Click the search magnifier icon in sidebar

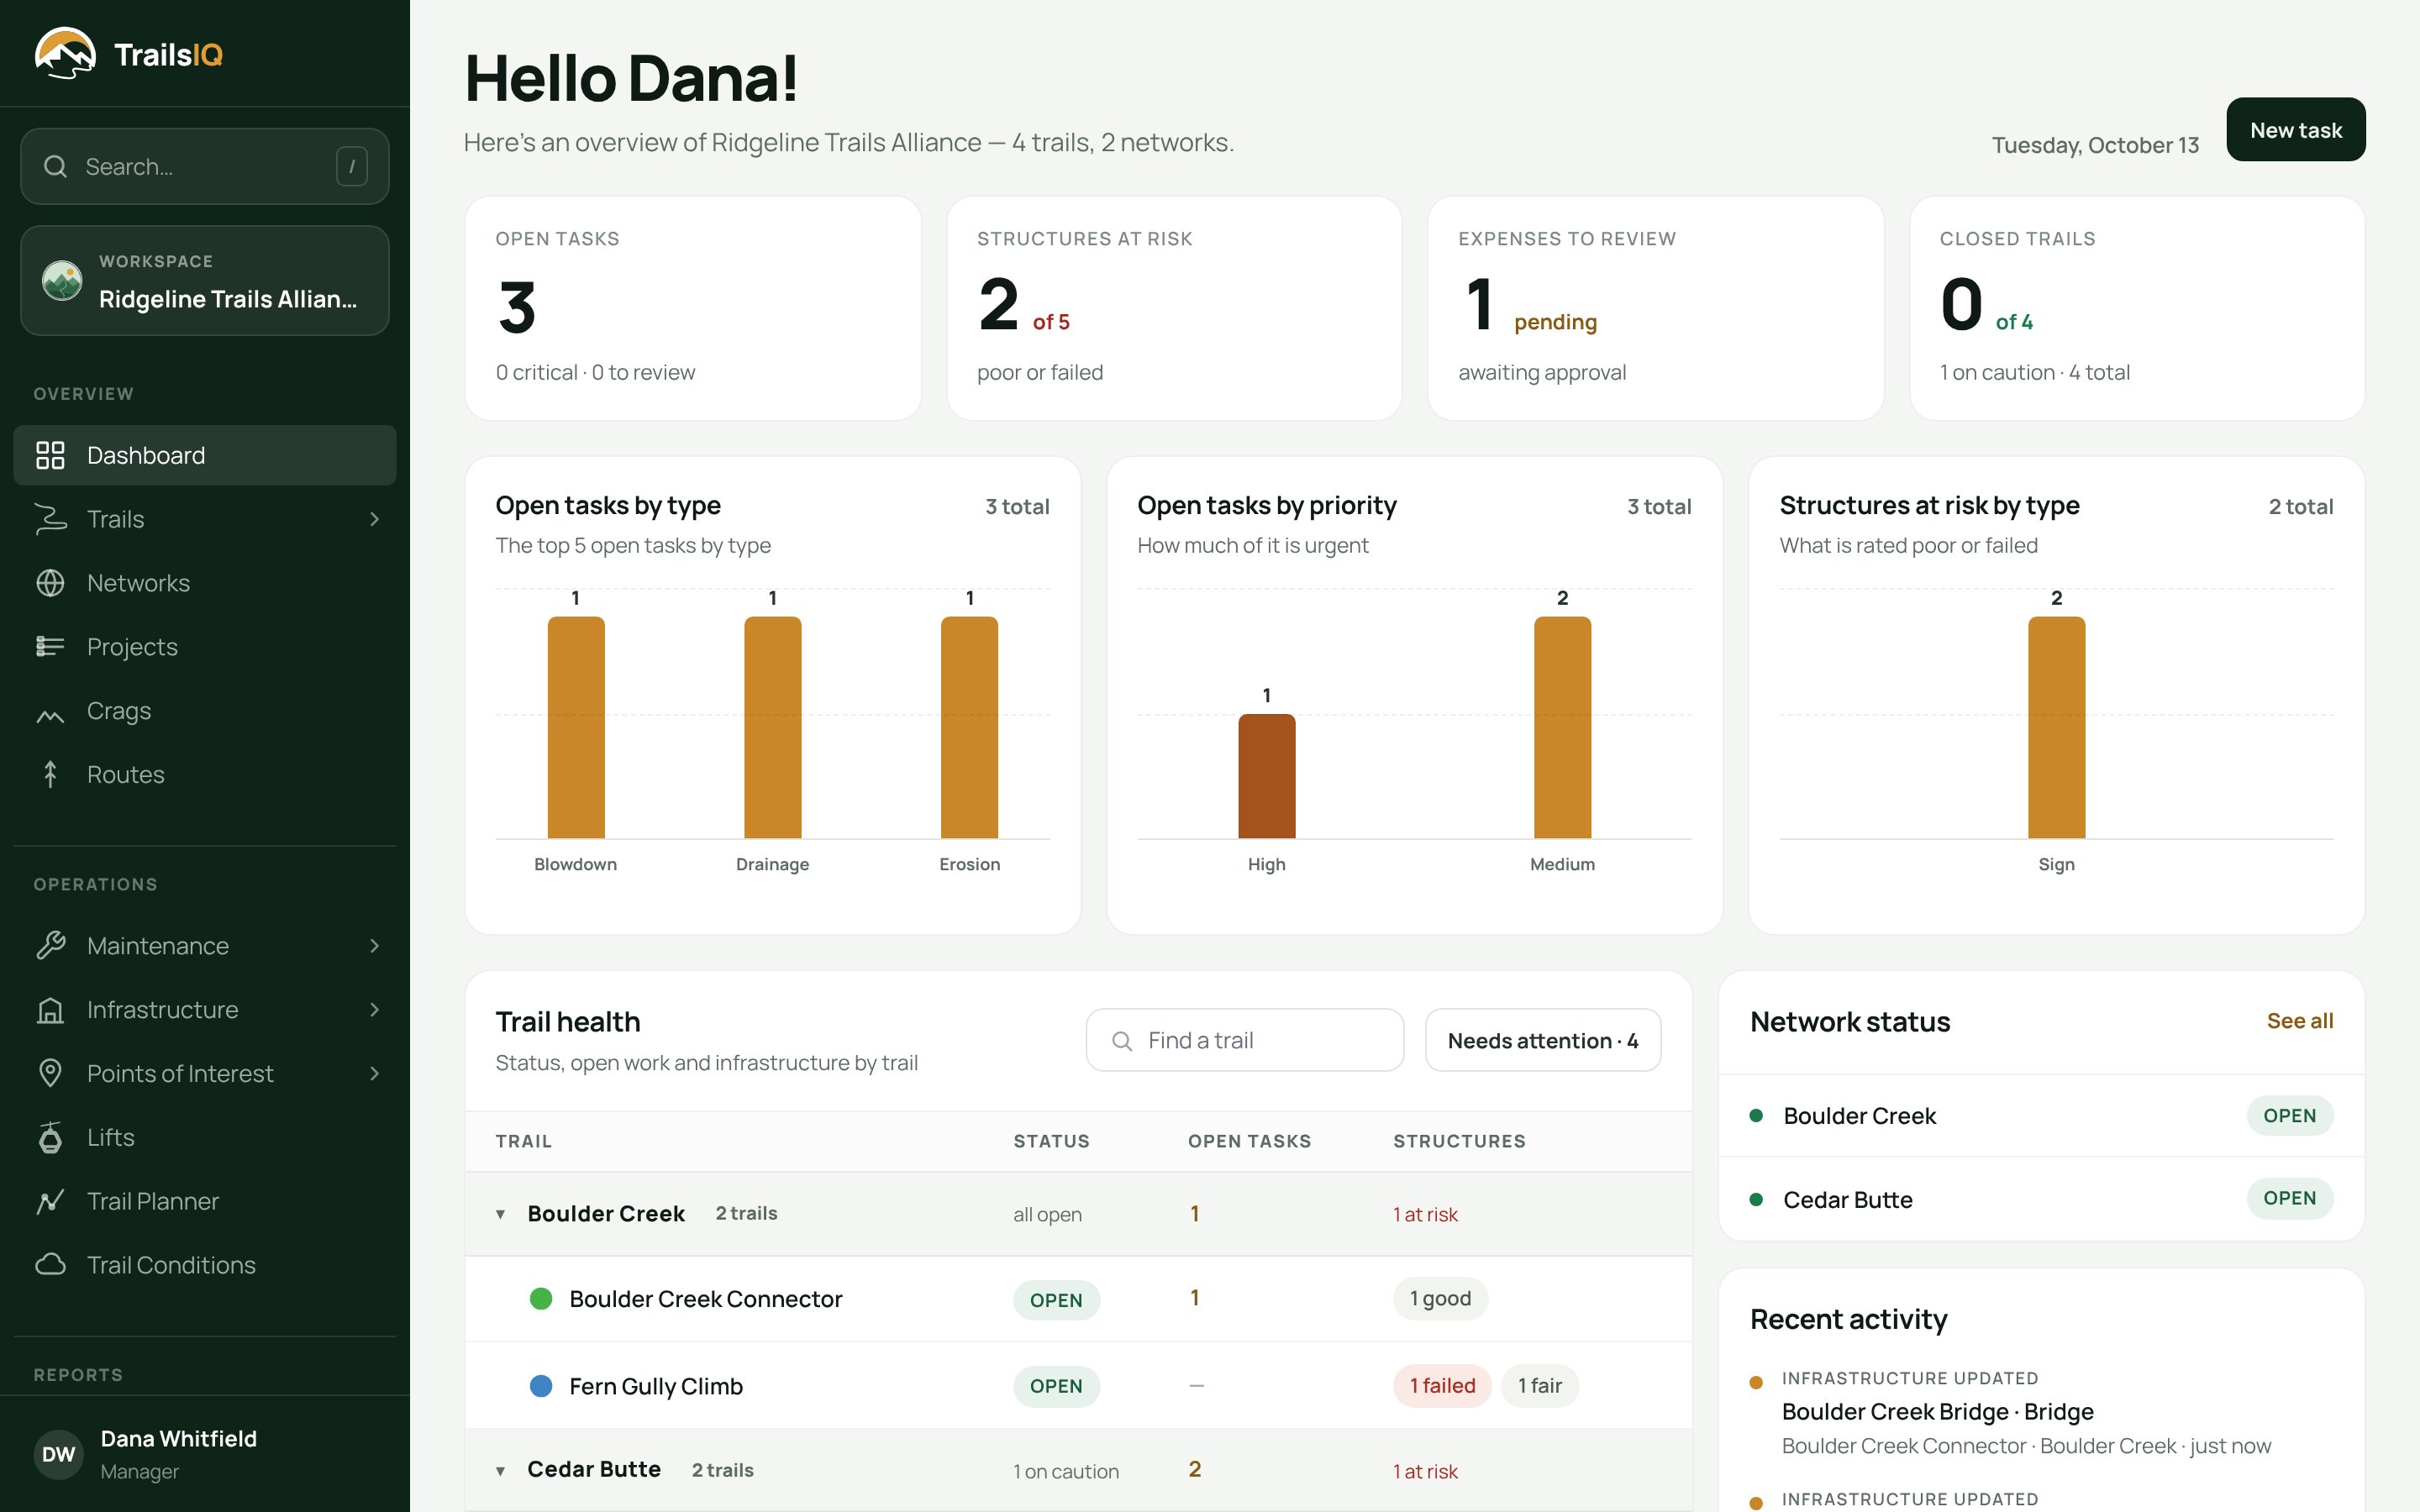coord(56,166)
